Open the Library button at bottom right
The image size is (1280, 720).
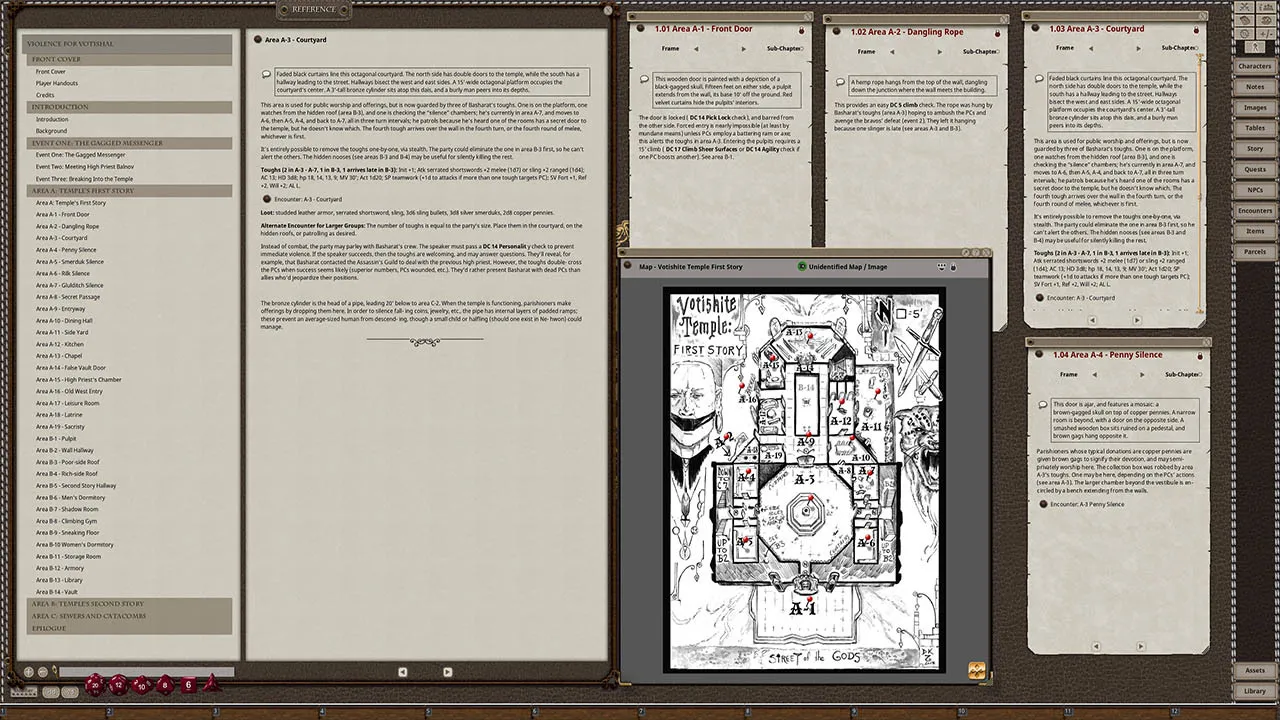pos(1254,691)
